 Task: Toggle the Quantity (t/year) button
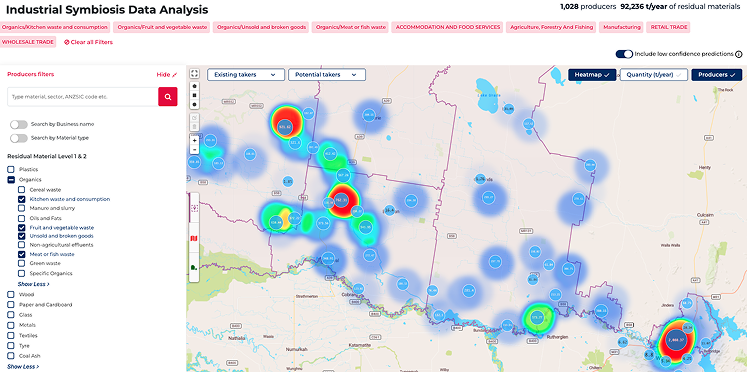coord(654,75)
